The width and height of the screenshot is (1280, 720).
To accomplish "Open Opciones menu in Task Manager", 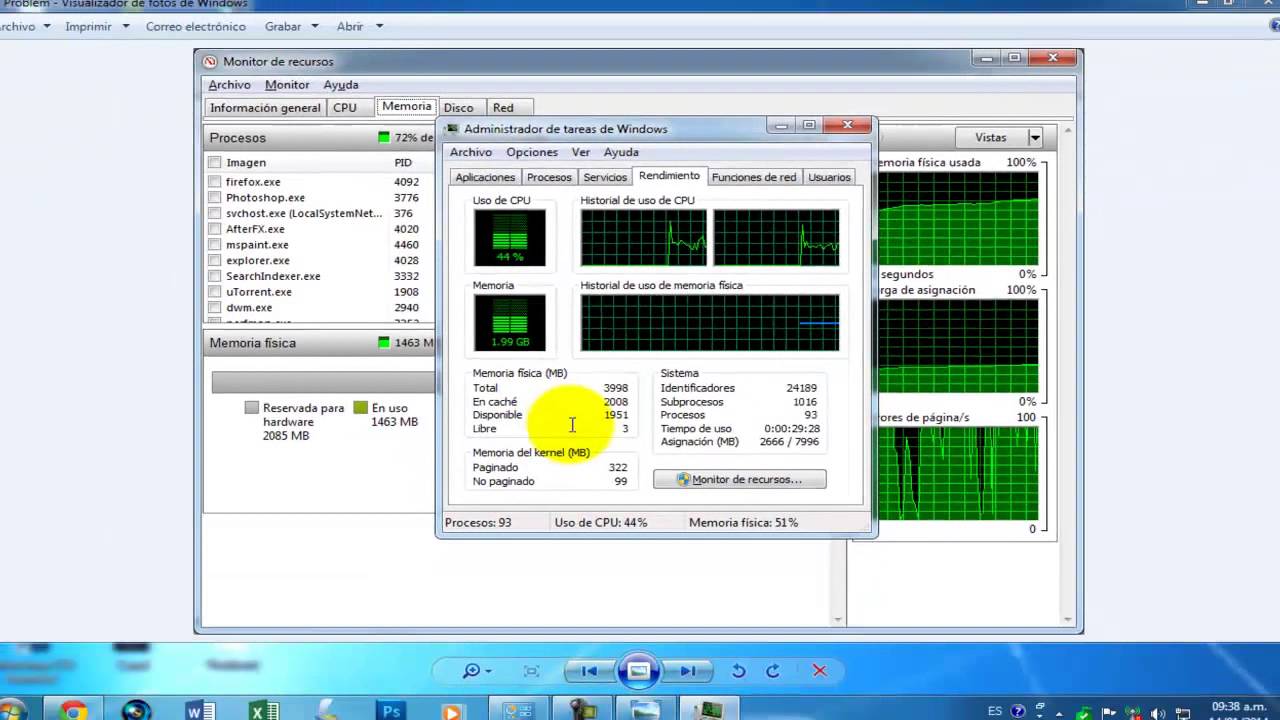I will [x=532, y=152].
